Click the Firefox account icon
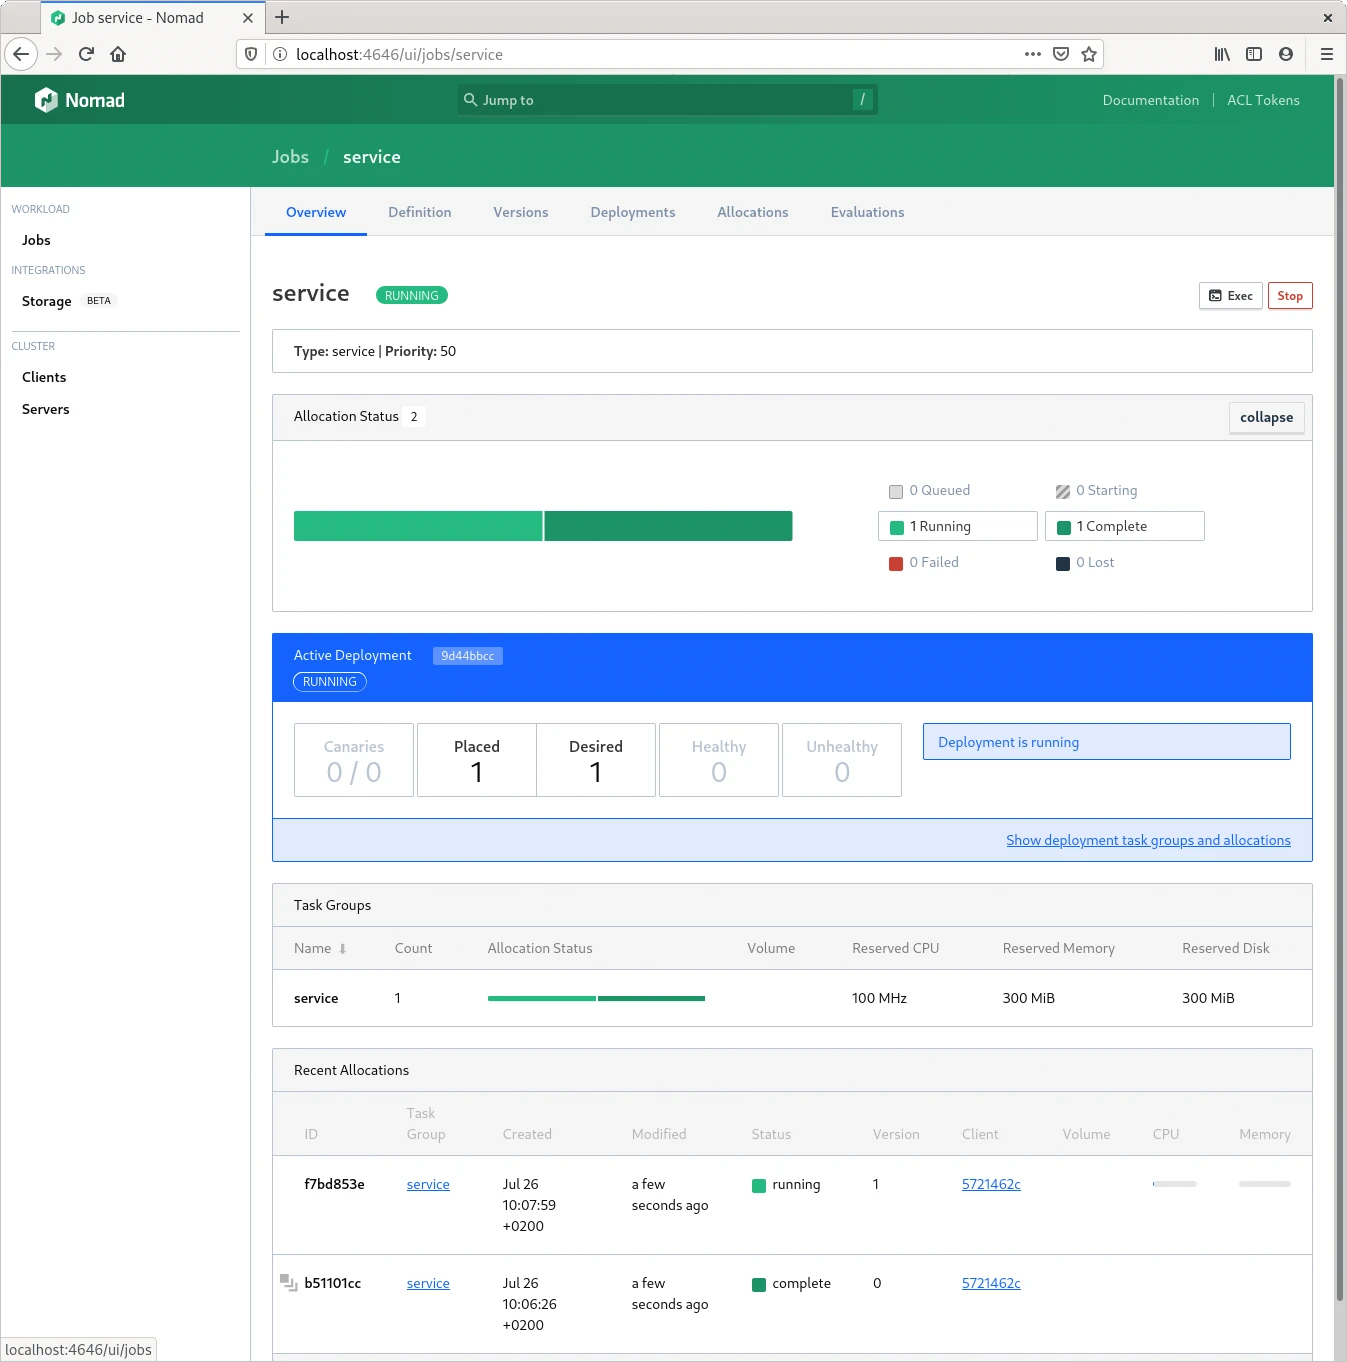The height and width of the screenshot is (1362, 1347). click(x=1286, y=54)
